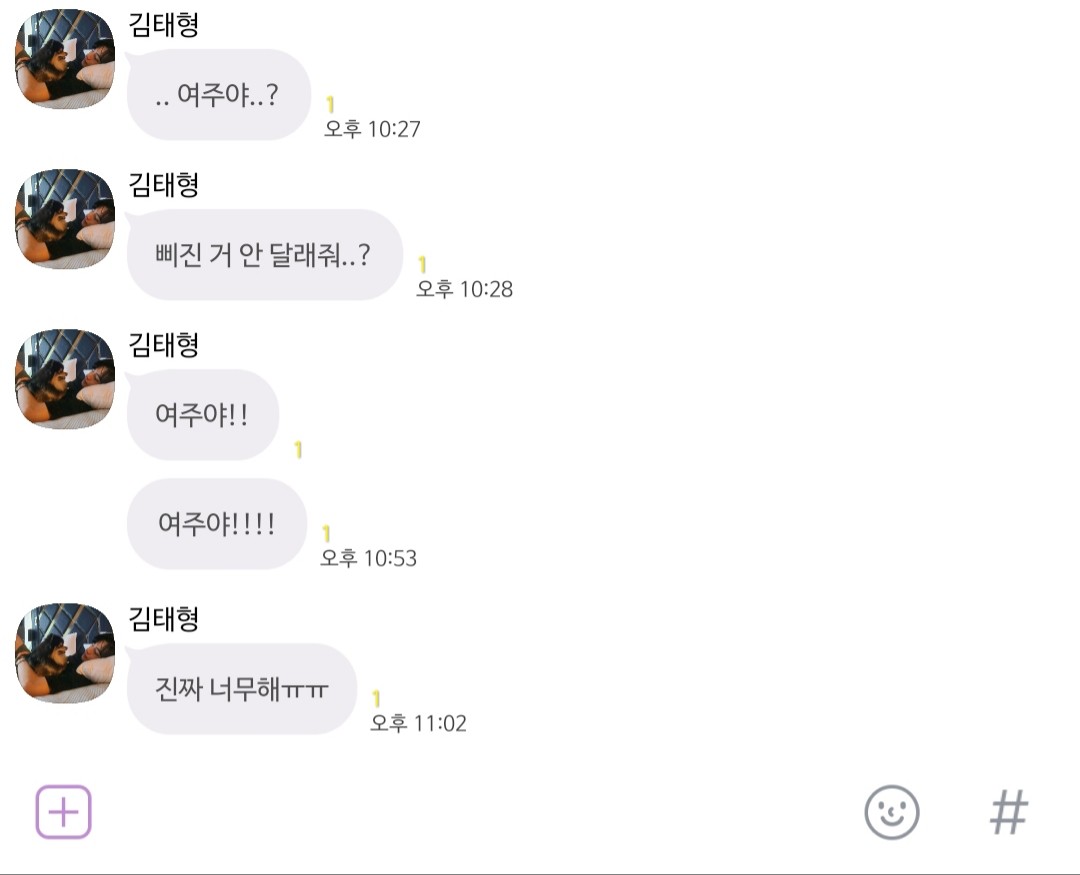The image size is (1080, 875).
Task: Select the ".. 여주야..?" message bubble
Action: 218,96
